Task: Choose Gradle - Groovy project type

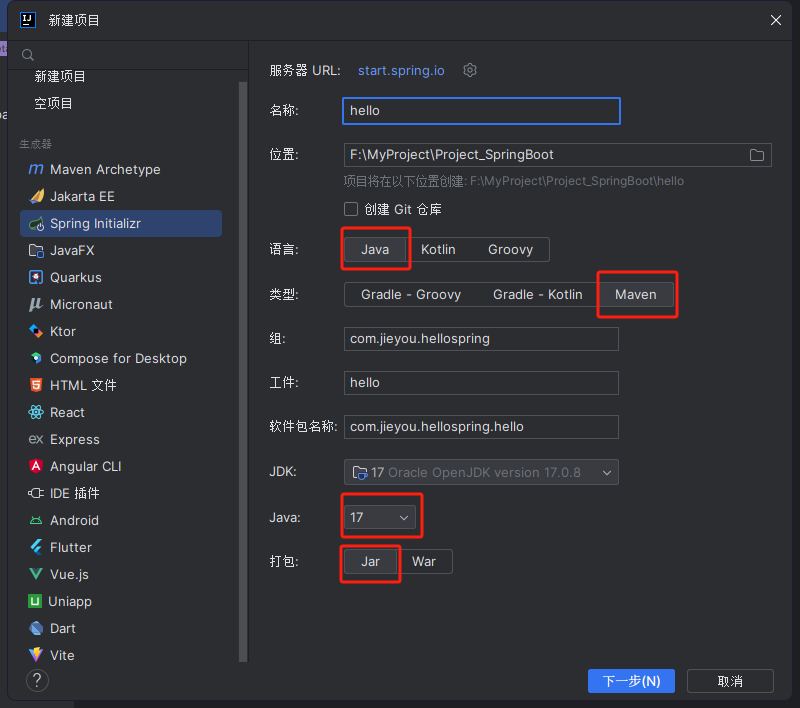Action: pyautogui.click(x=411, y=294)
